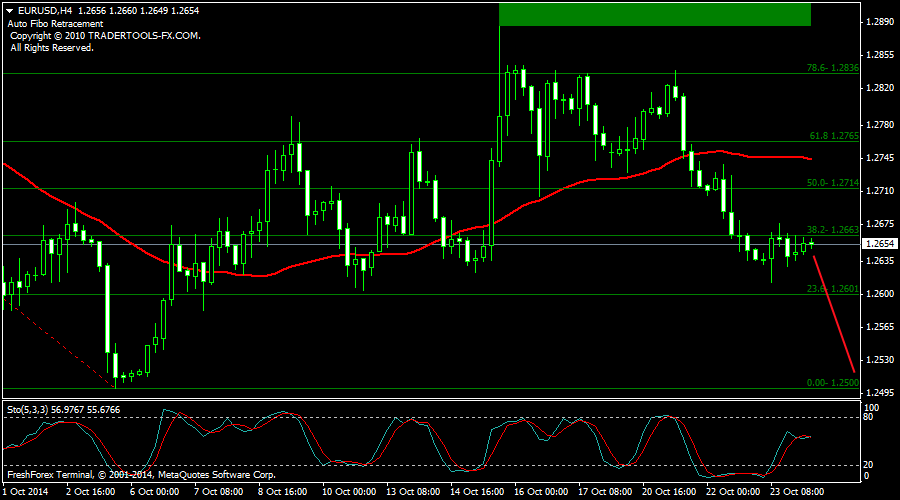Click the chart menu triangle beside EURUSD,H4
The image size is (900, 500).
10,11
